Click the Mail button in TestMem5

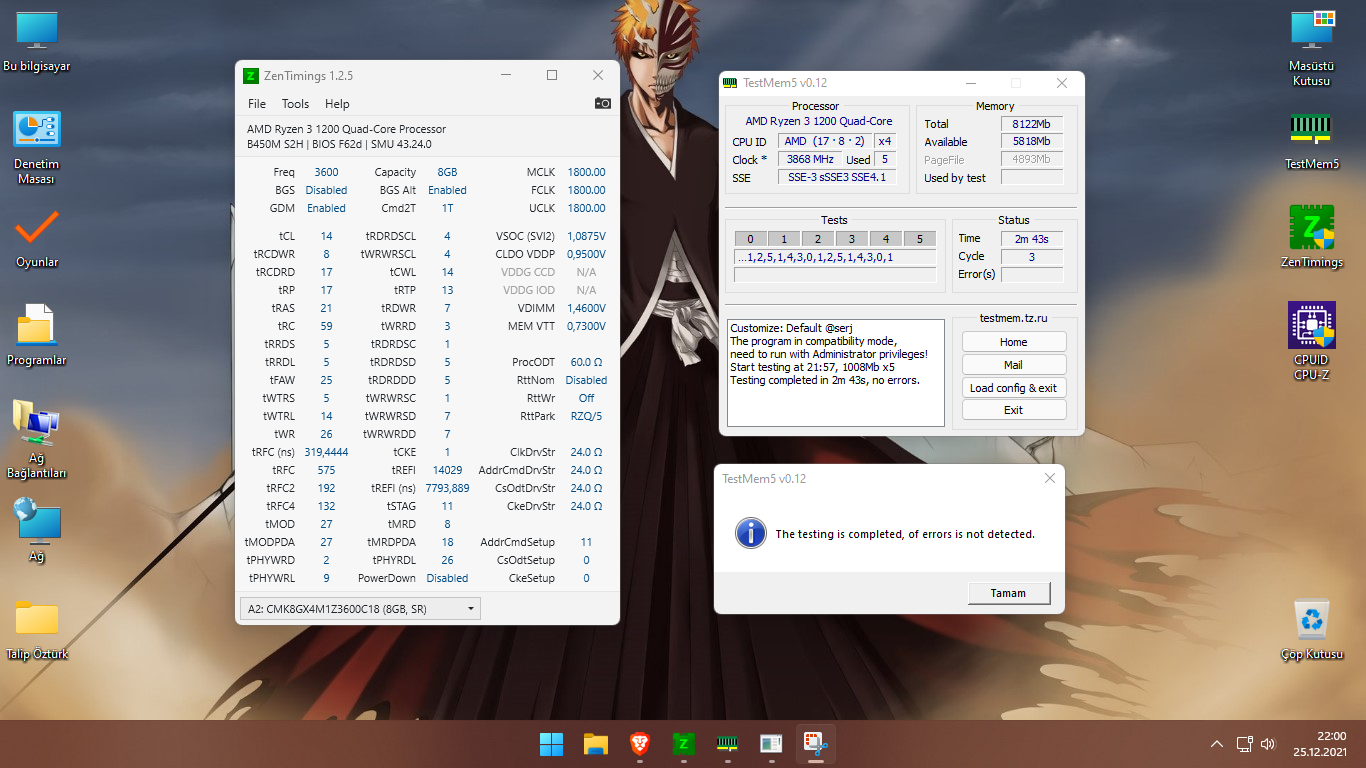[x=1014, y=365]
